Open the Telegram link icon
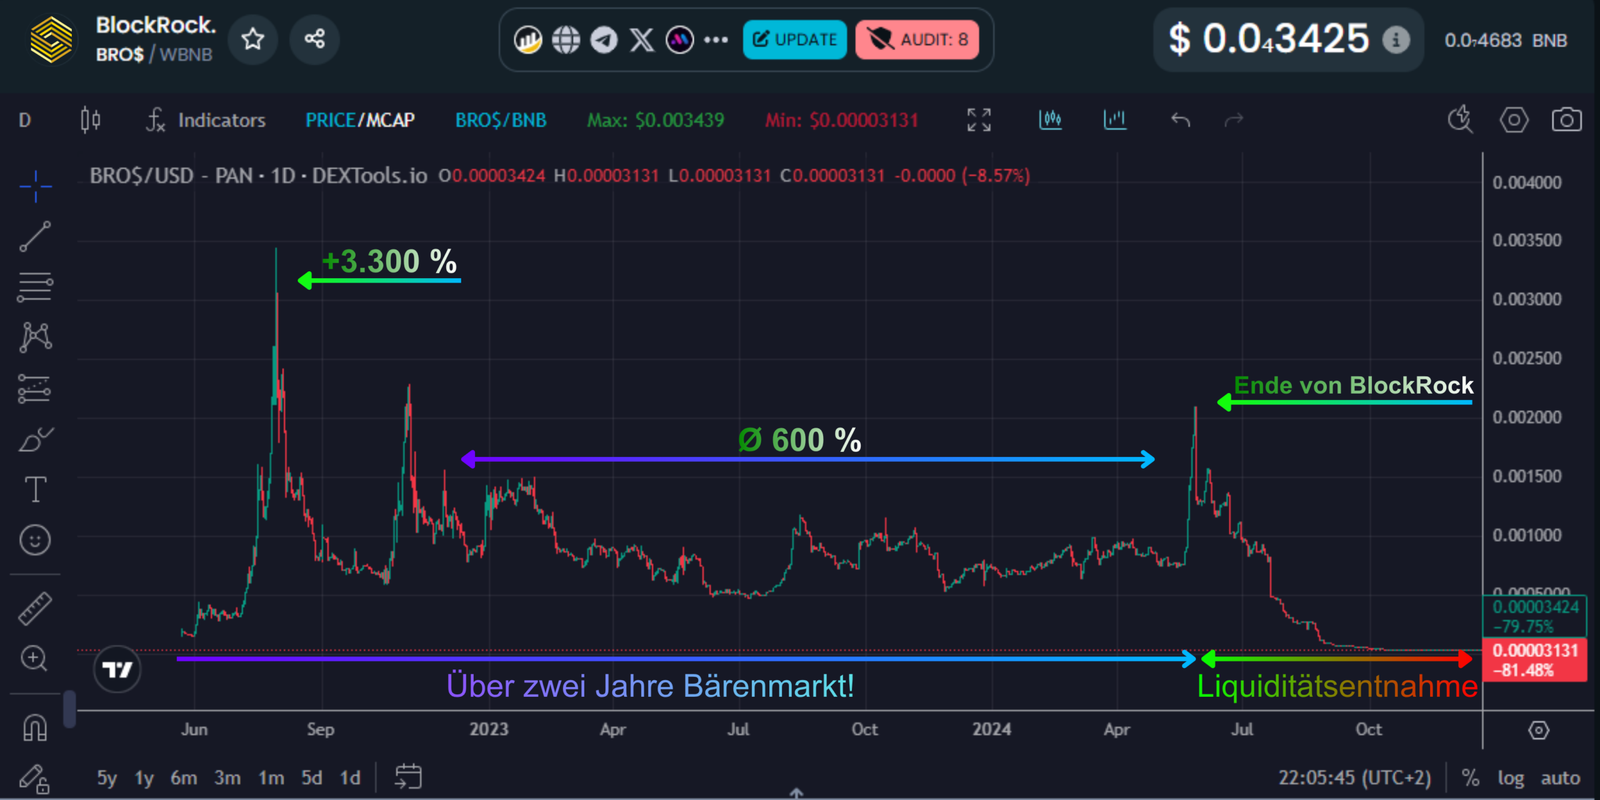This screenshot has height=800, width=1600. coord(604,40)
